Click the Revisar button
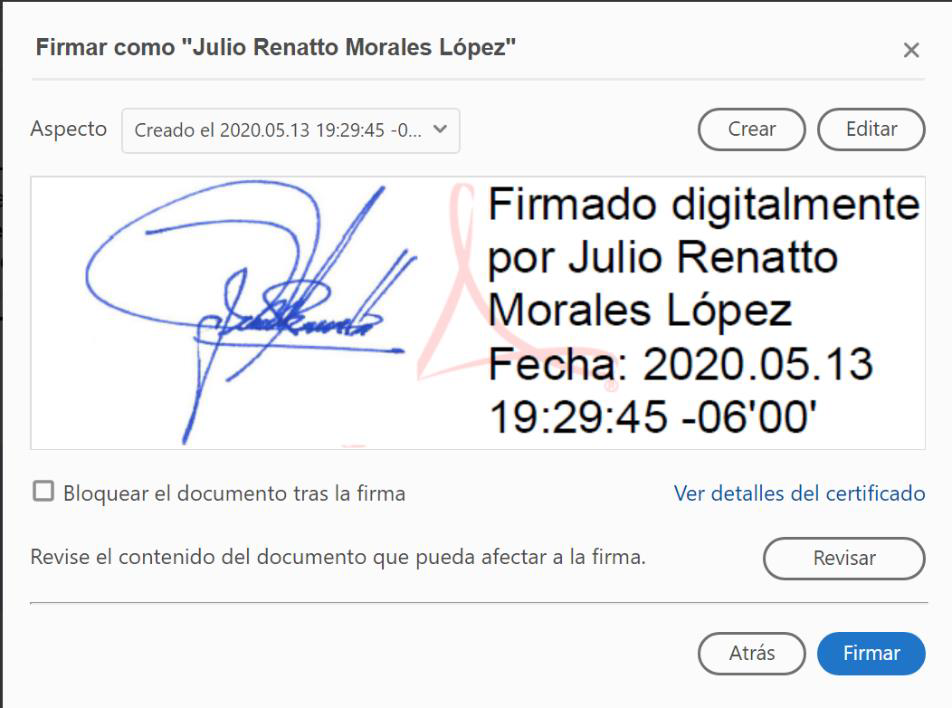Viewport: 952px width, 708px height. 844,558
